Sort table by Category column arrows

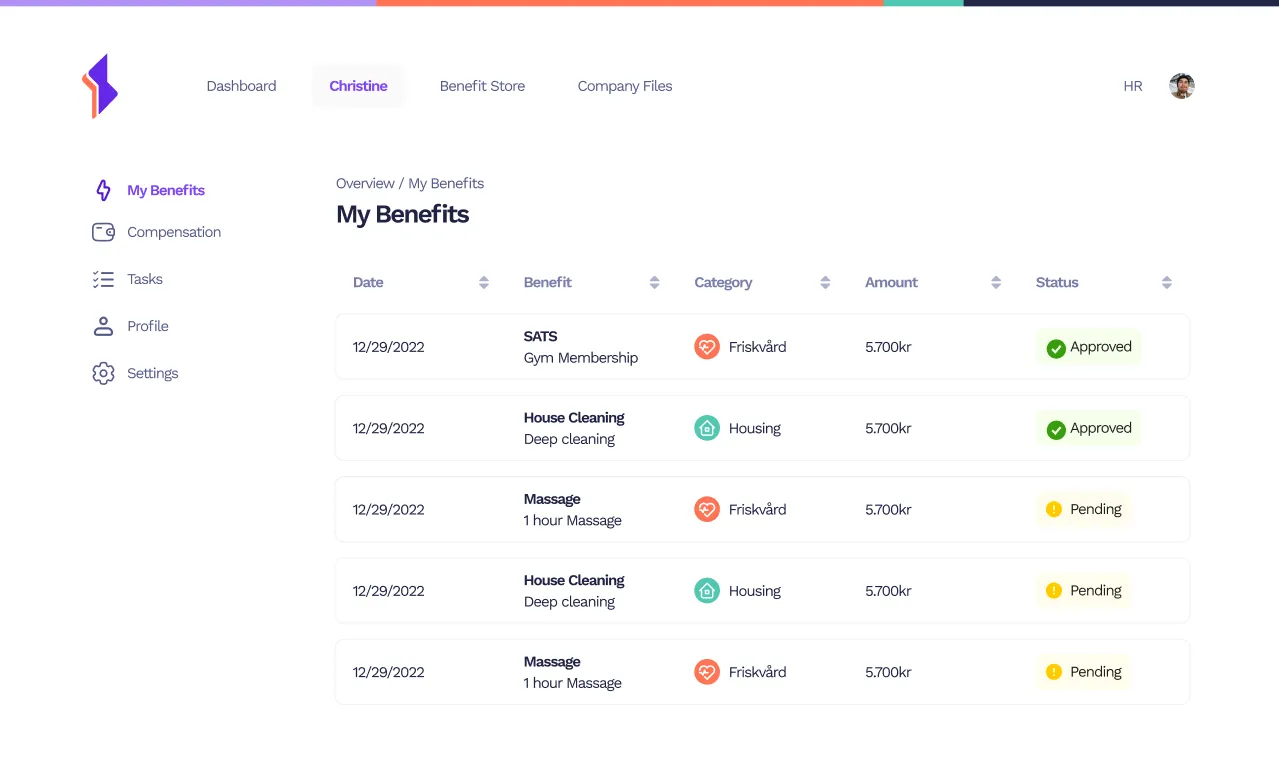point(825,283)
